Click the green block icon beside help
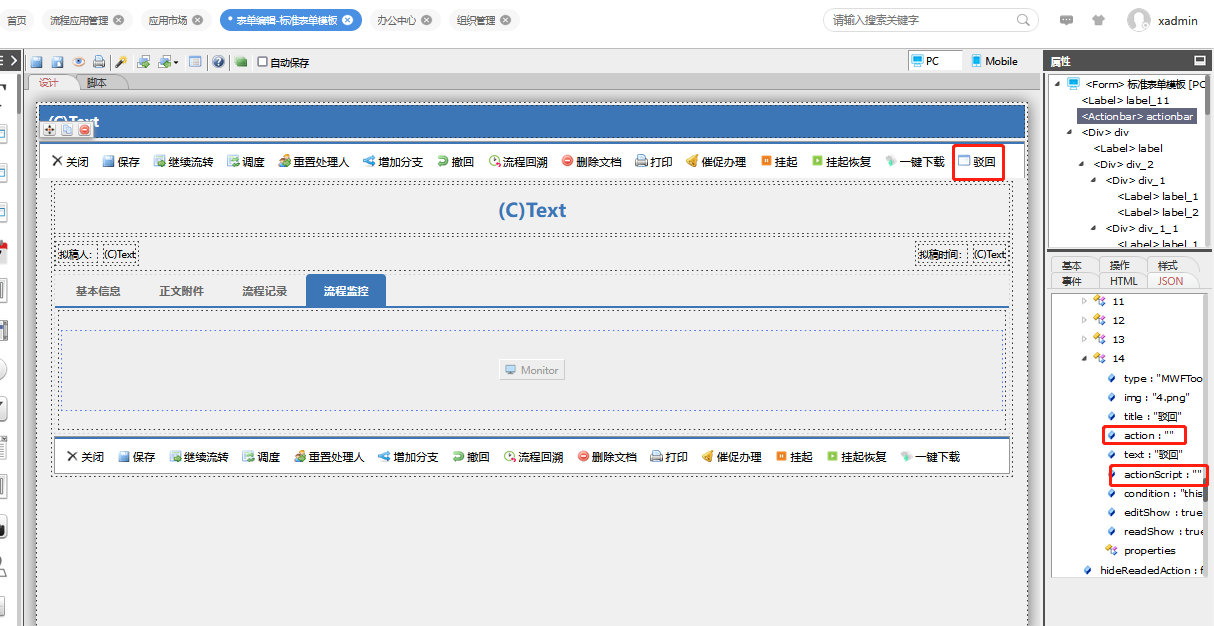Viewport: 1214px width, 626px height. pos(241,62)
